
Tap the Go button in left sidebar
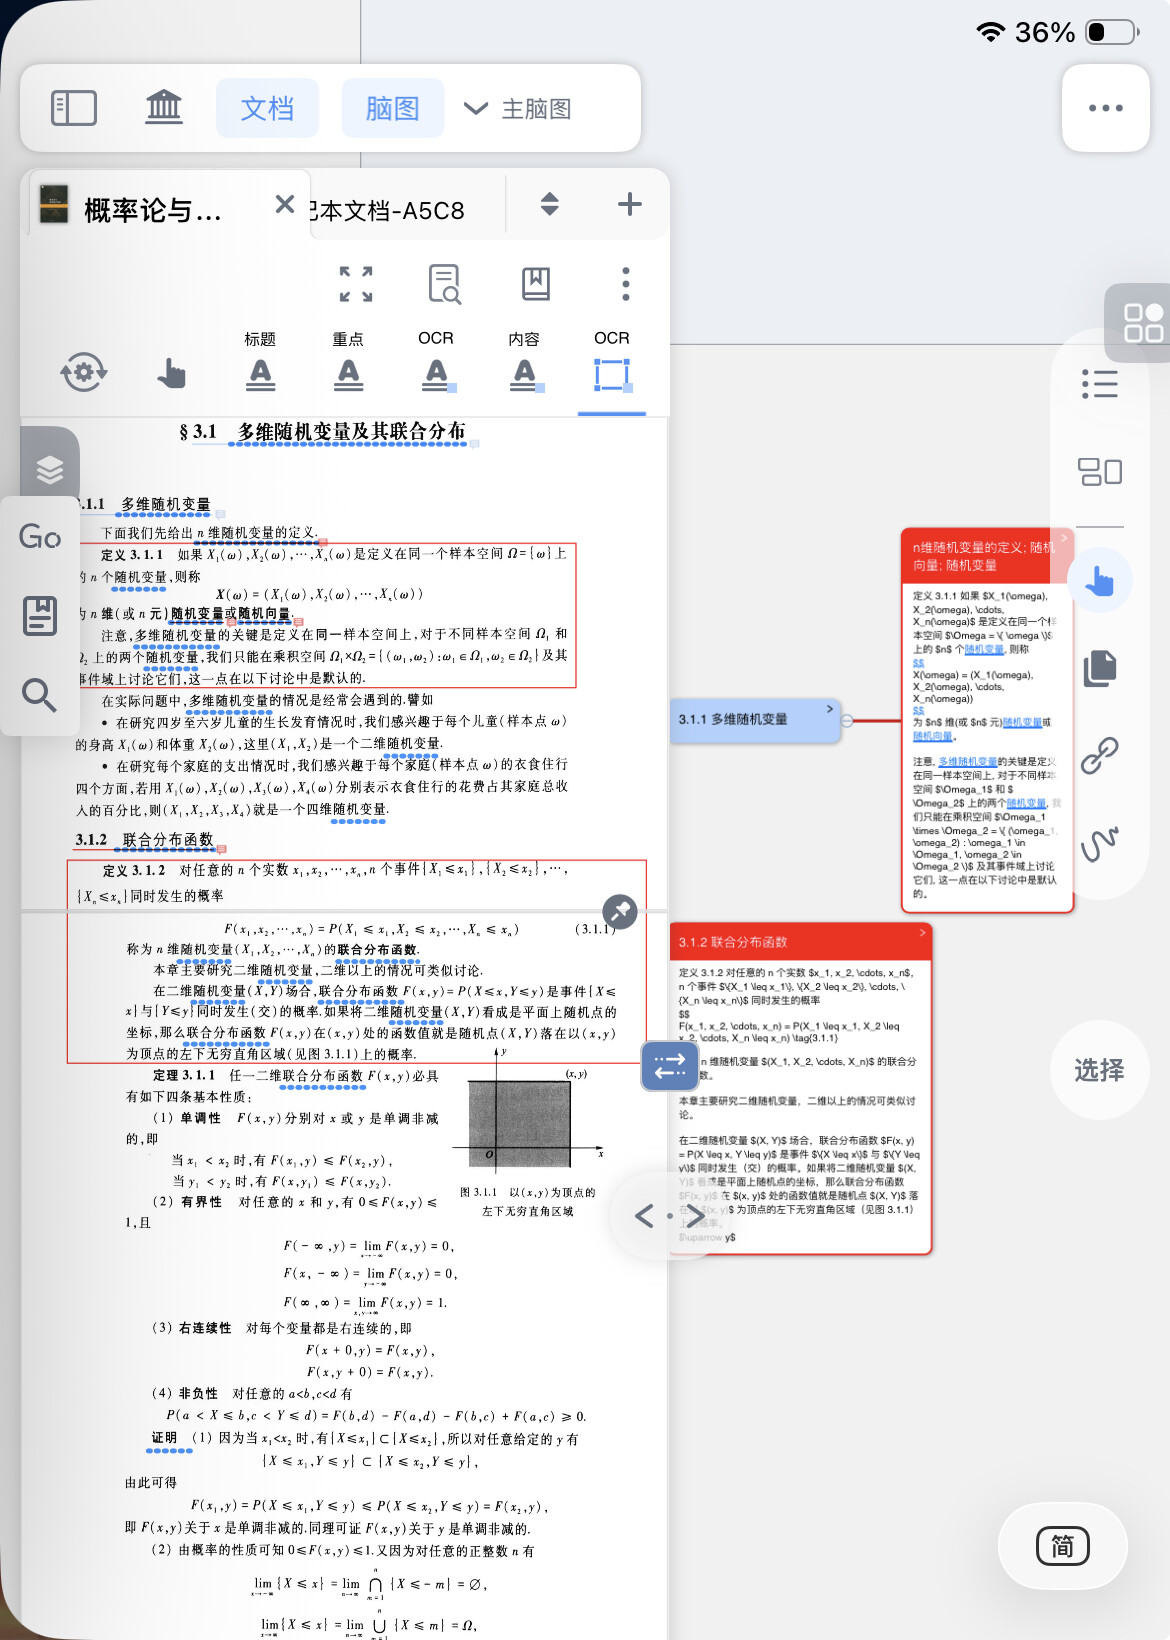point(40,538)
